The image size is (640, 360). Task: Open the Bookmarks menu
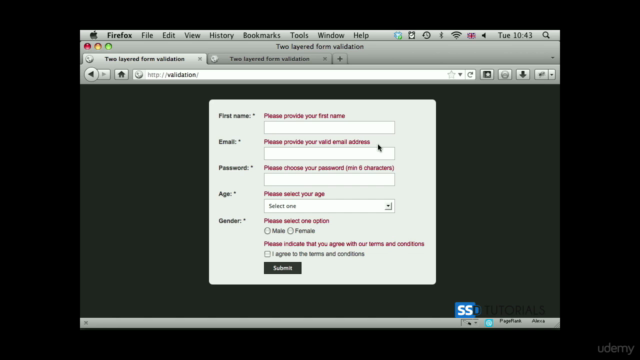262,36
